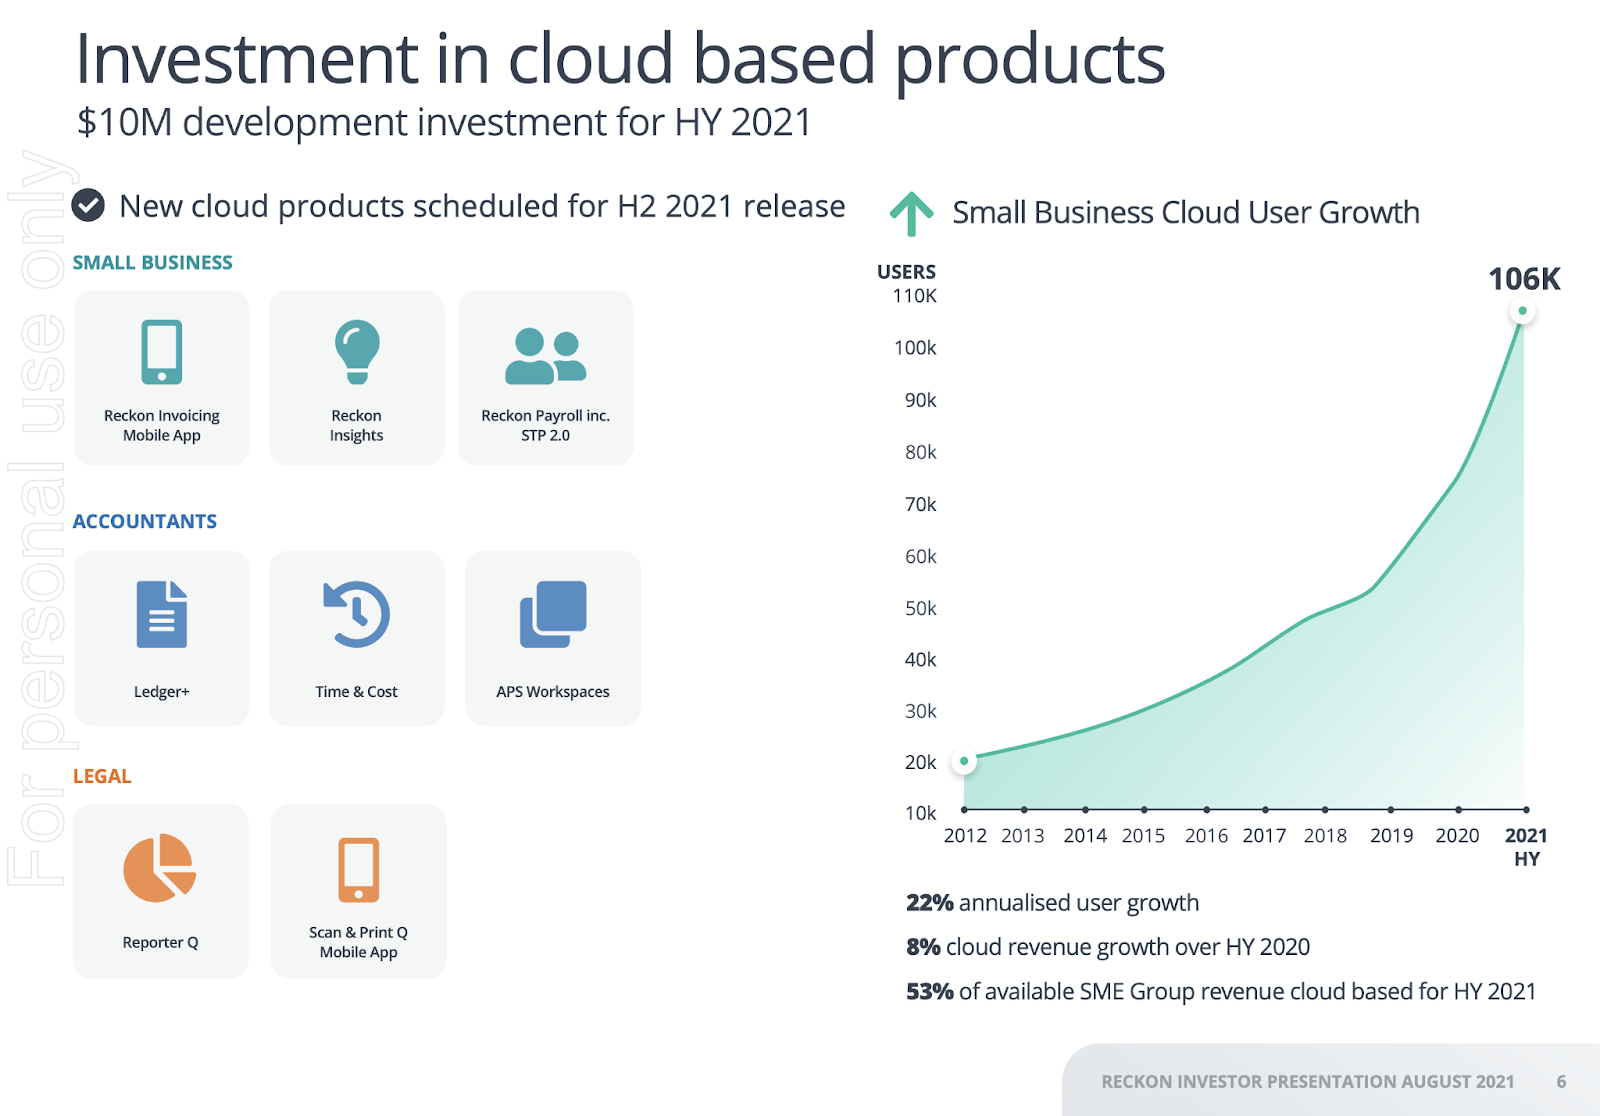Click the checkmark circle beside New cloud products

(88, 205)
